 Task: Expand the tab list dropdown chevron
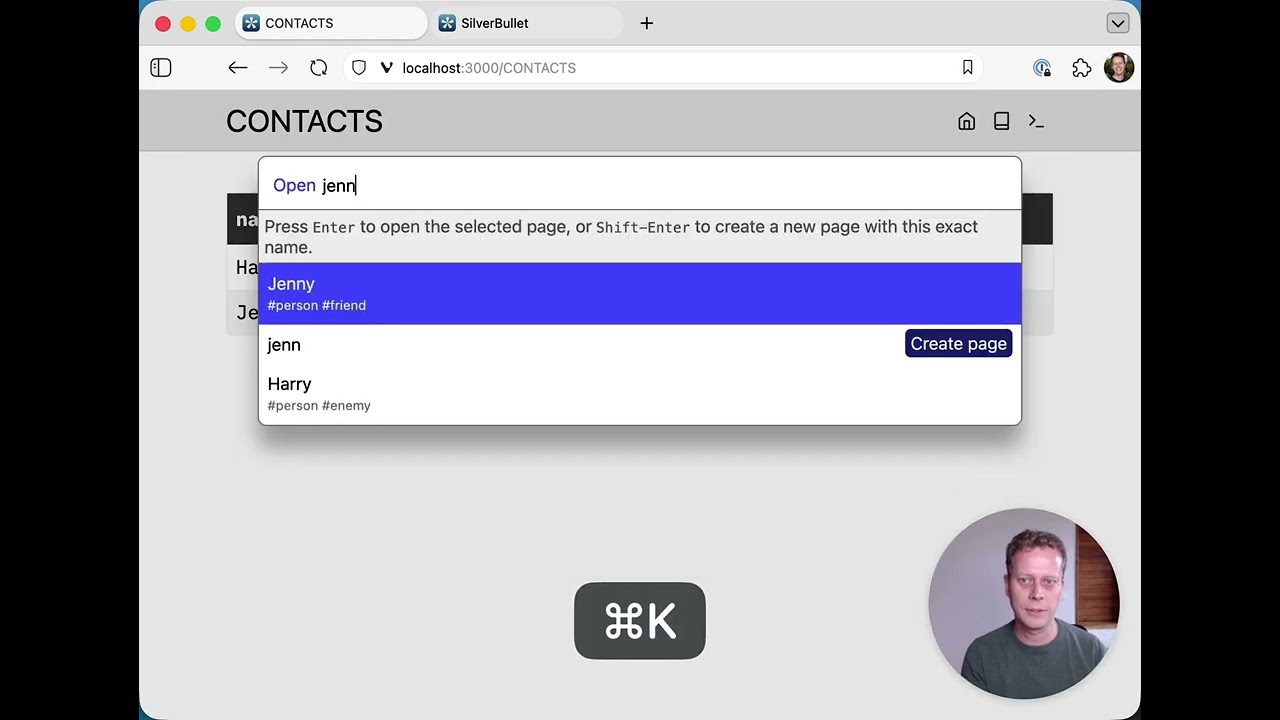click(x=1117, y=23)
